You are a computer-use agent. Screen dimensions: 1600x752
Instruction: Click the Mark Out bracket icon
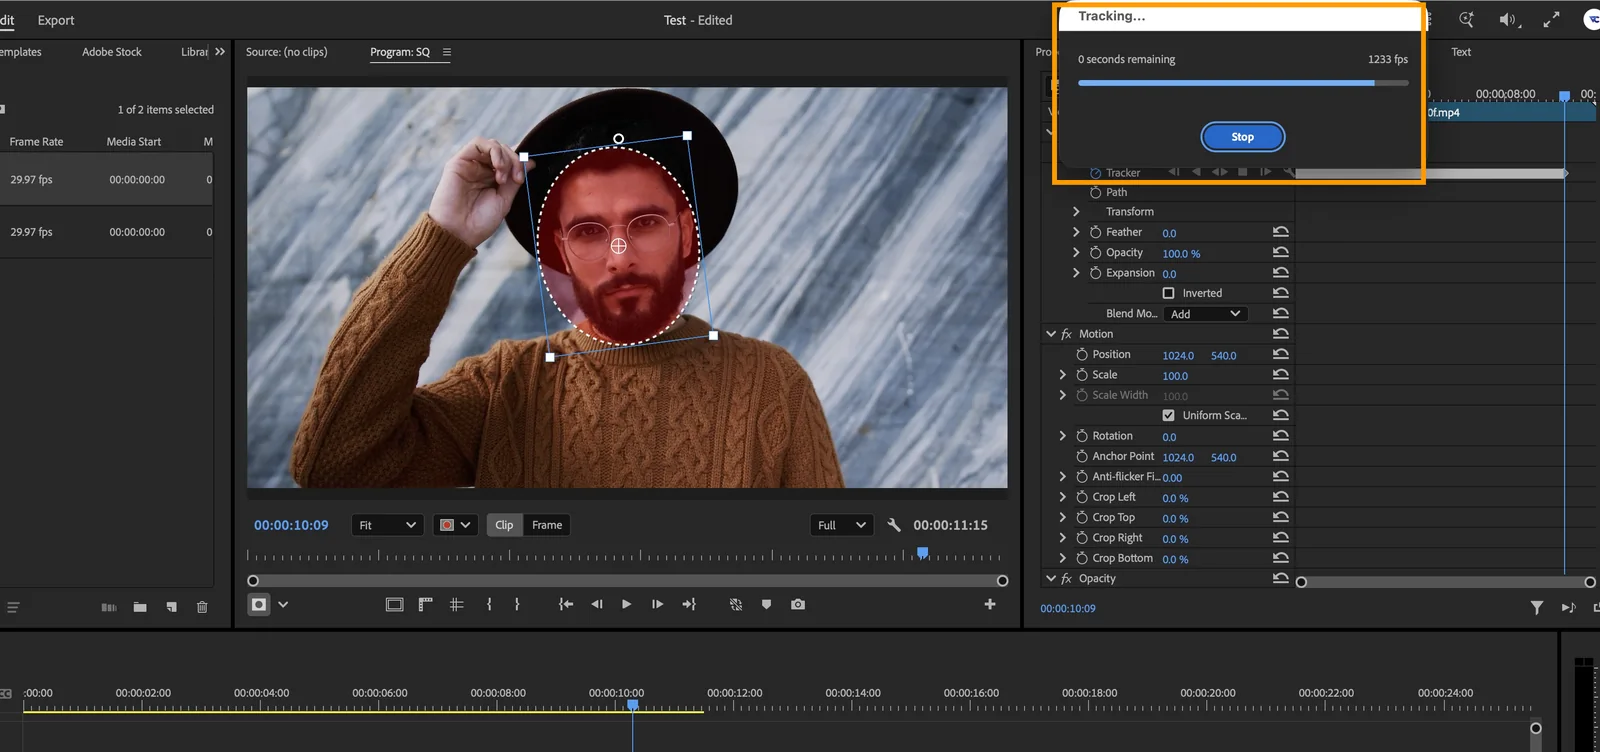(x=517, y=604)
